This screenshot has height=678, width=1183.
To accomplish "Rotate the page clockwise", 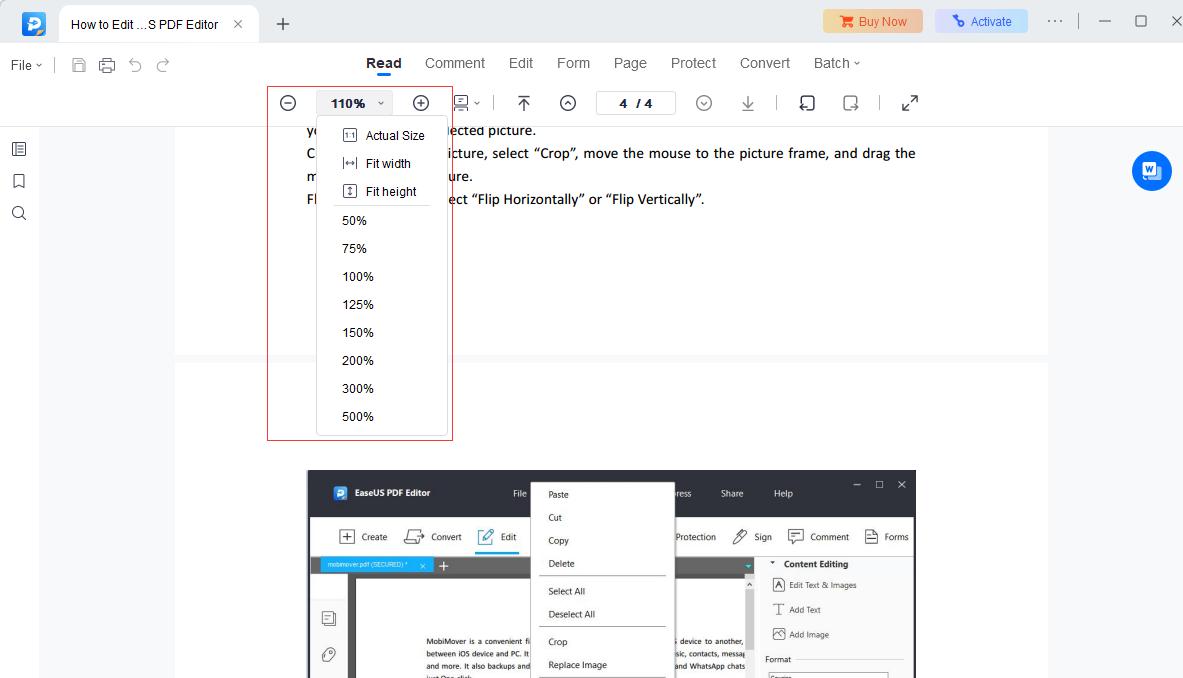I will [850, 103].
